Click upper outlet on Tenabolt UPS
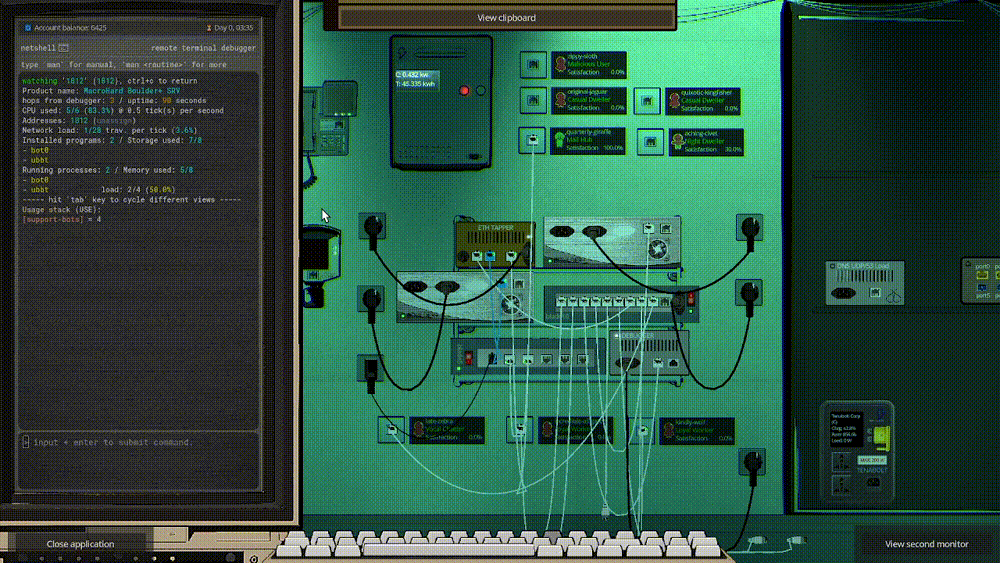1000x563 pixels. coord(841,462)
